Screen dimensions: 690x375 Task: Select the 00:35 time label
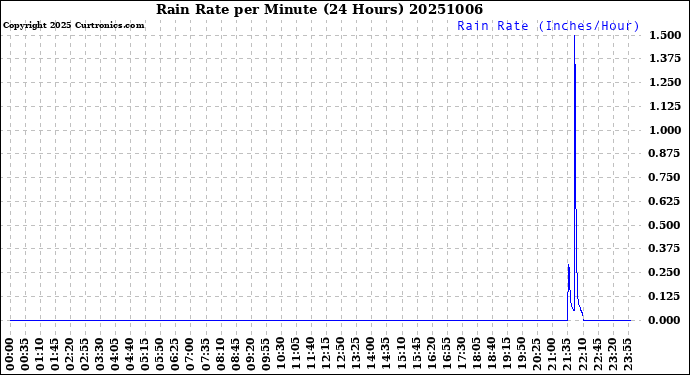(x=25, y=355)
